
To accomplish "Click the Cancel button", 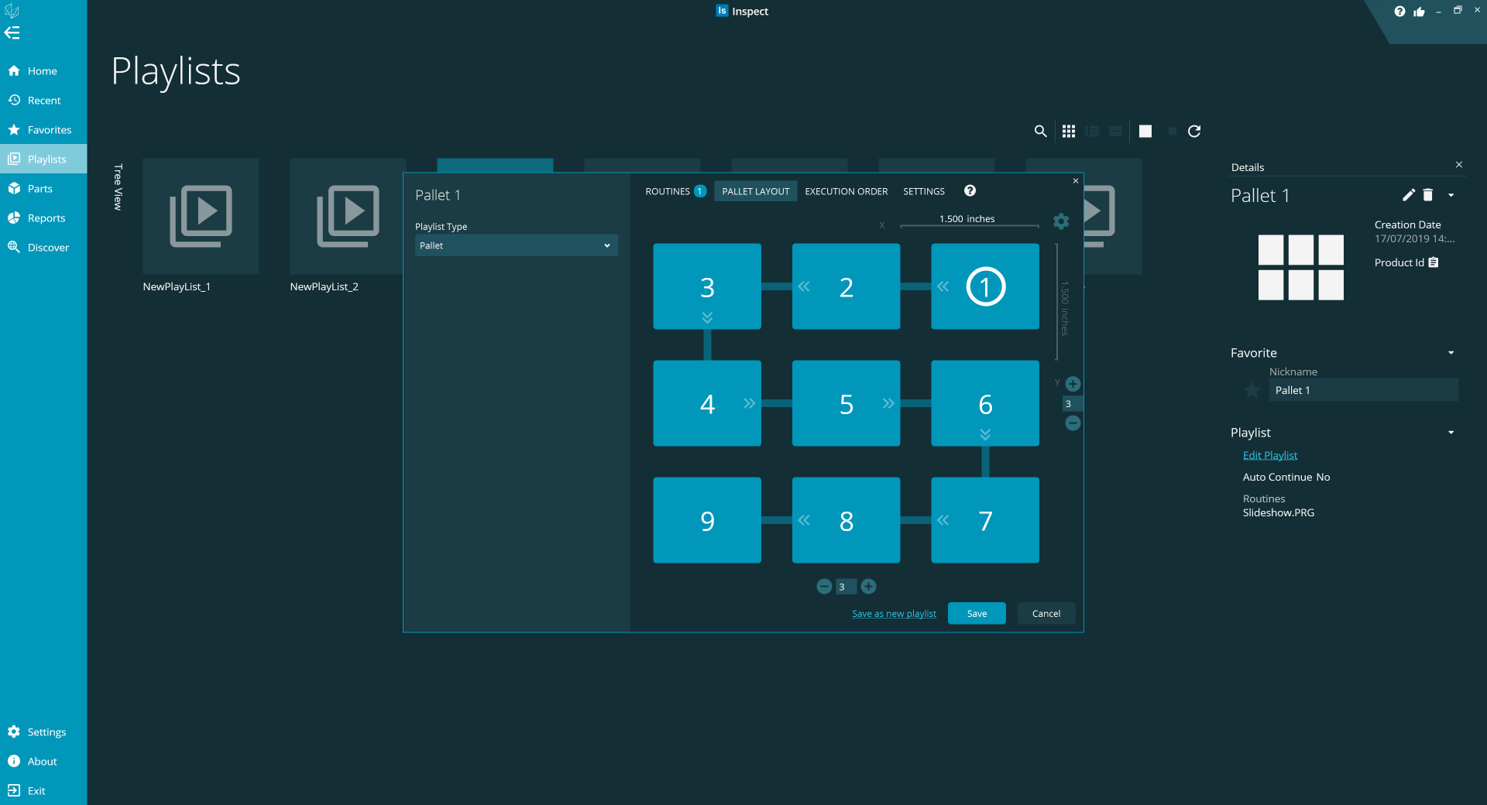I will point(1046,613).
